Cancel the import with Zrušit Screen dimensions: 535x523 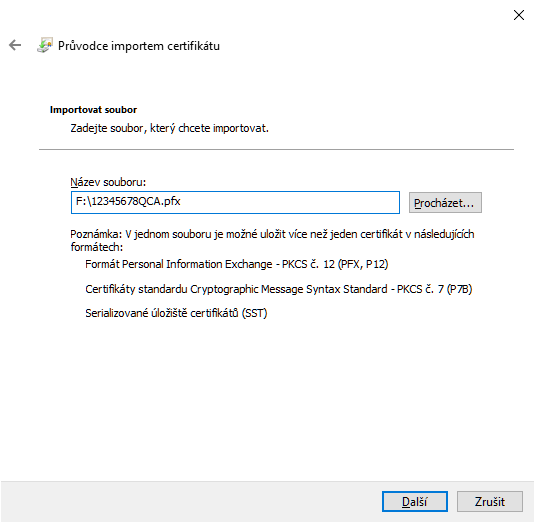[490, 502]
